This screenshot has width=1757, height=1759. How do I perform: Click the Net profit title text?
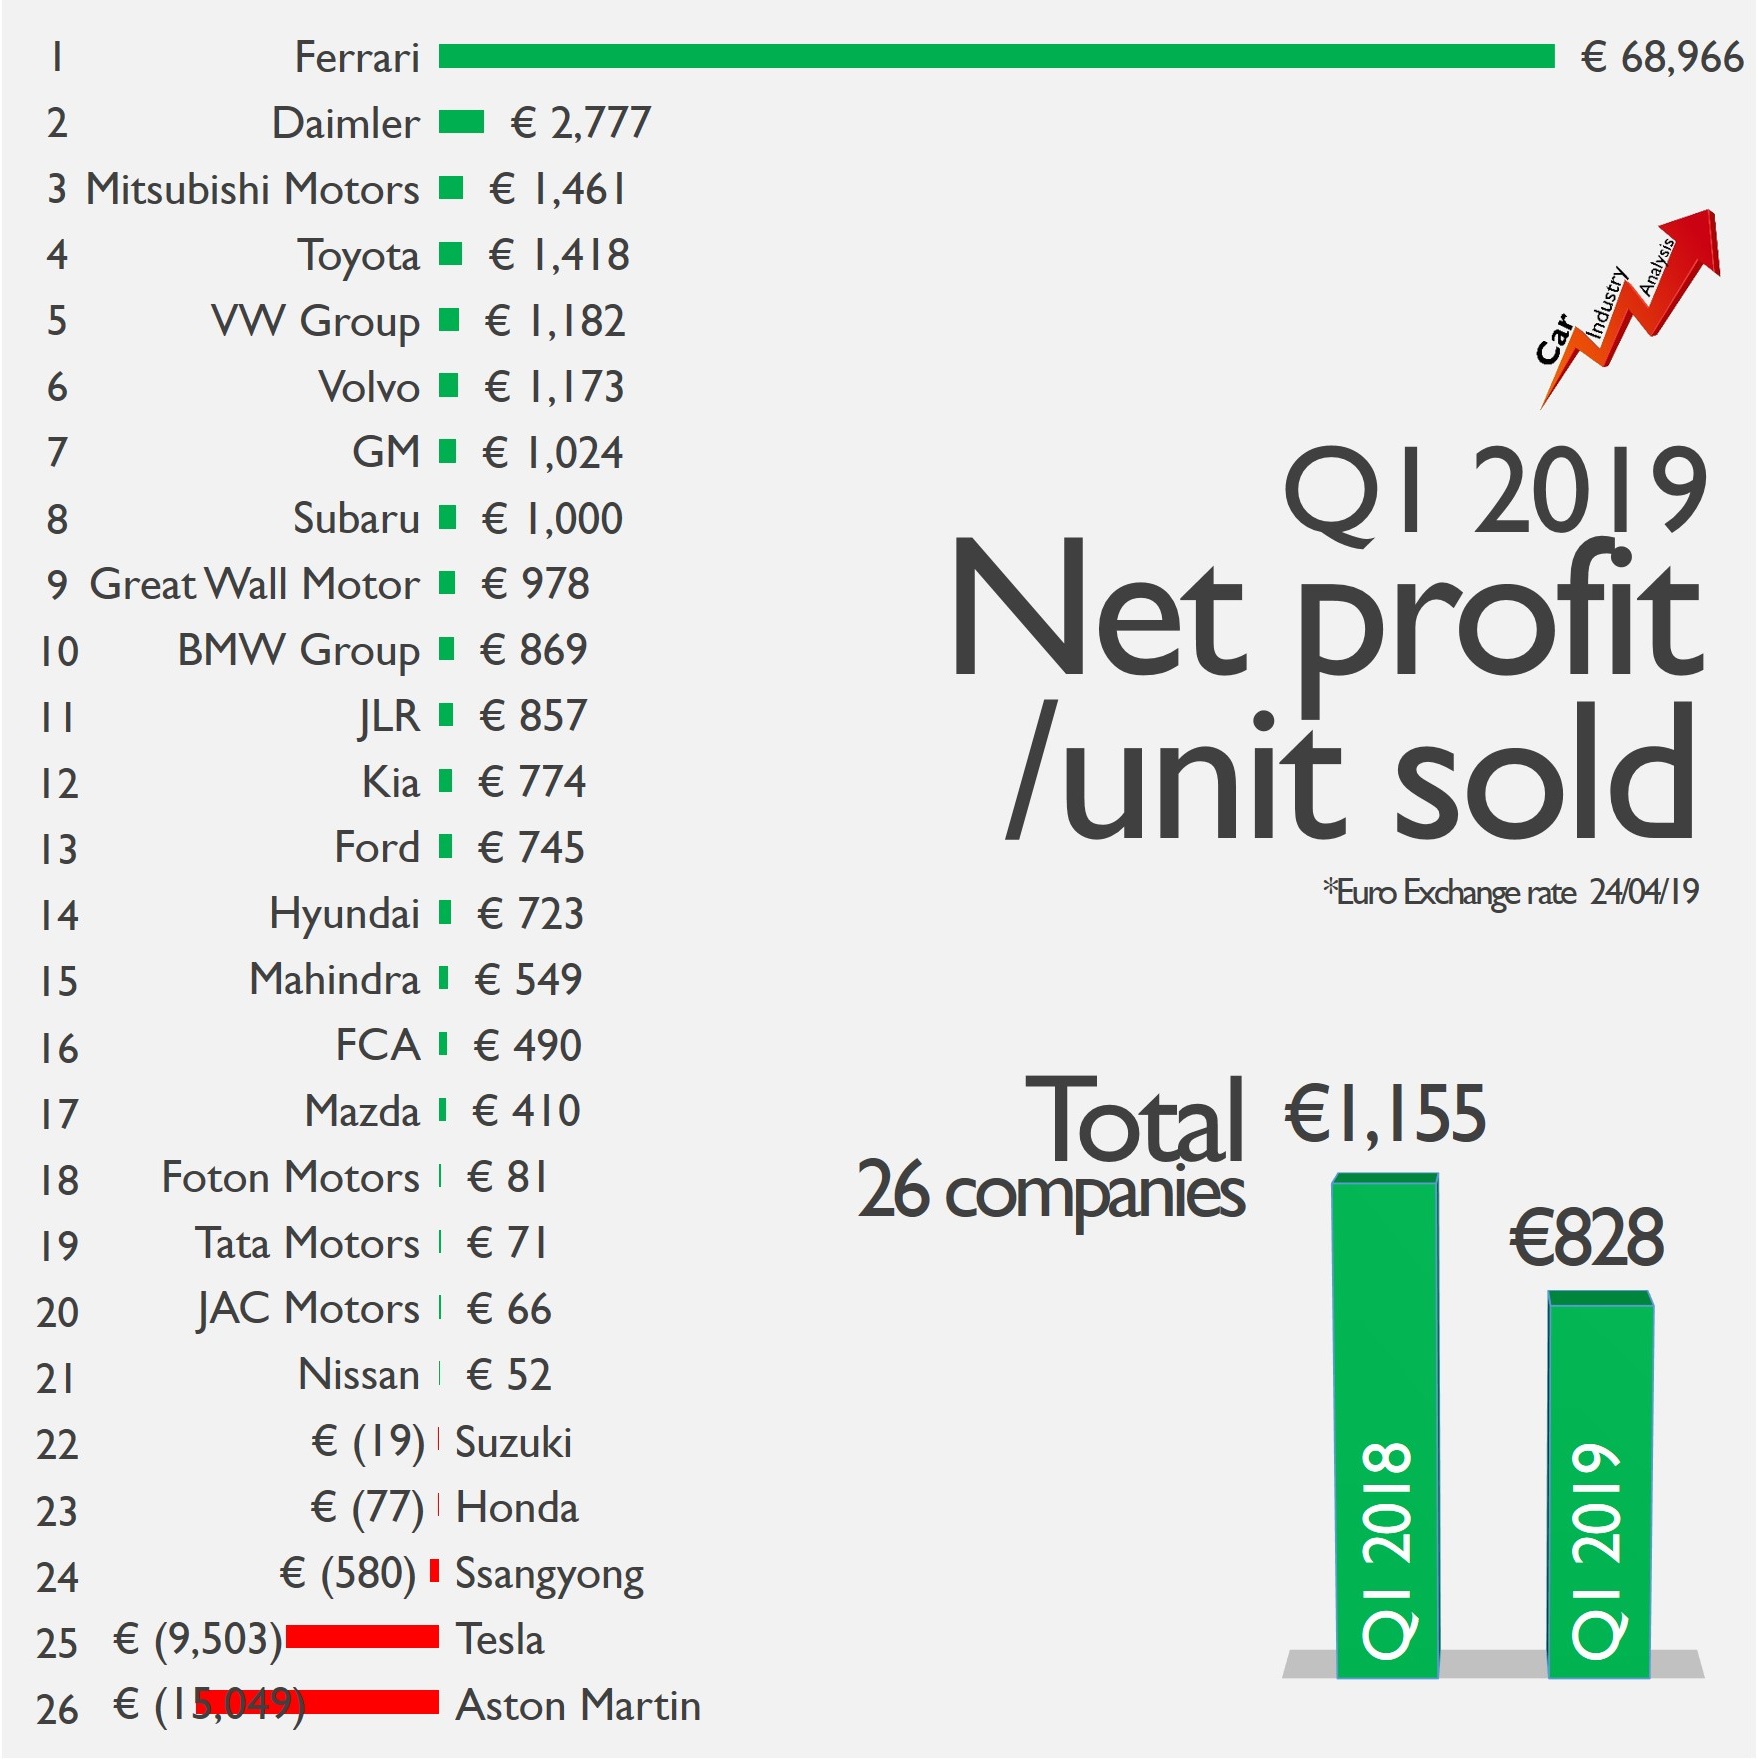point(1325,610)
